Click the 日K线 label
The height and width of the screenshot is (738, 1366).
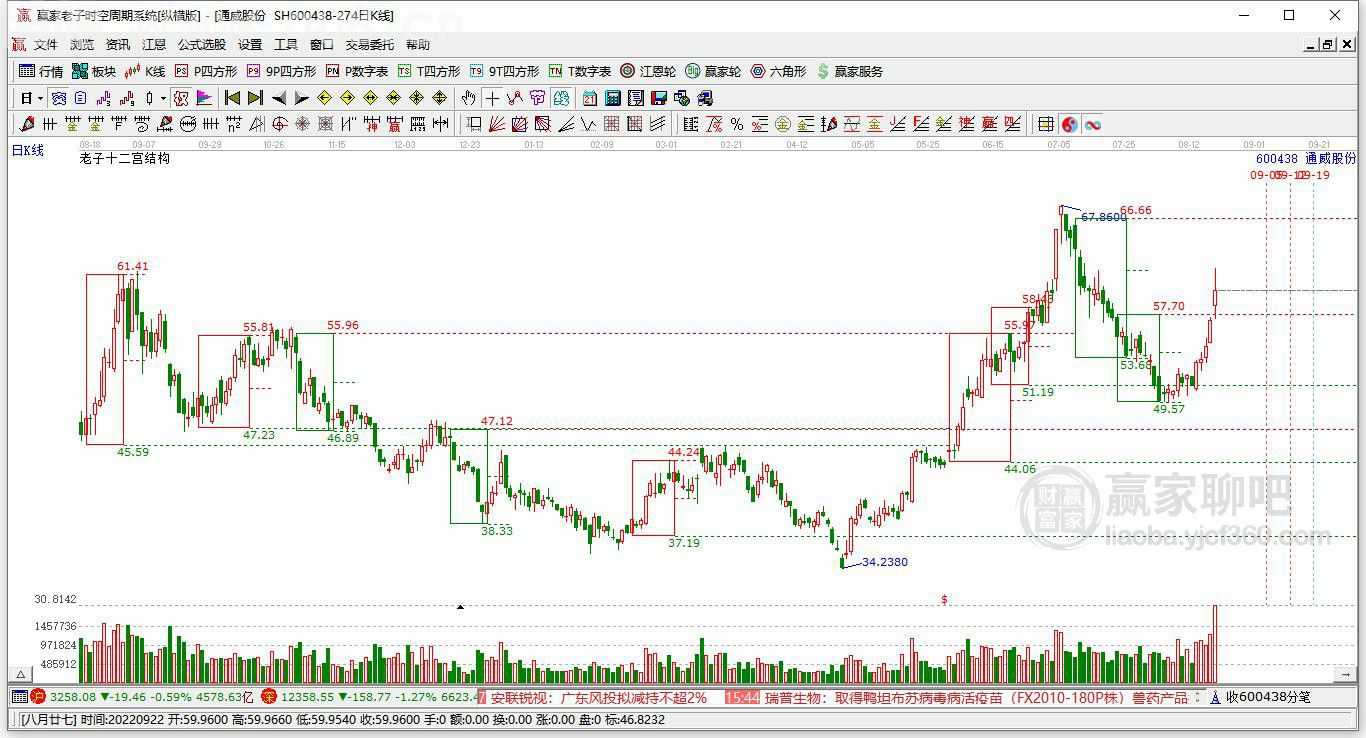pos(28,150)
